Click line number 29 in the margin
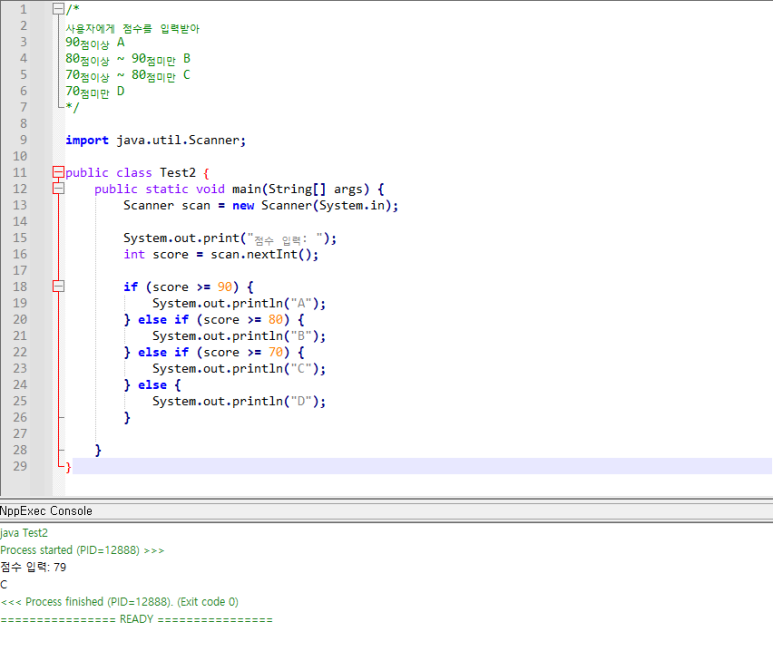Viewport: 773px width, 651px height. 20,466
